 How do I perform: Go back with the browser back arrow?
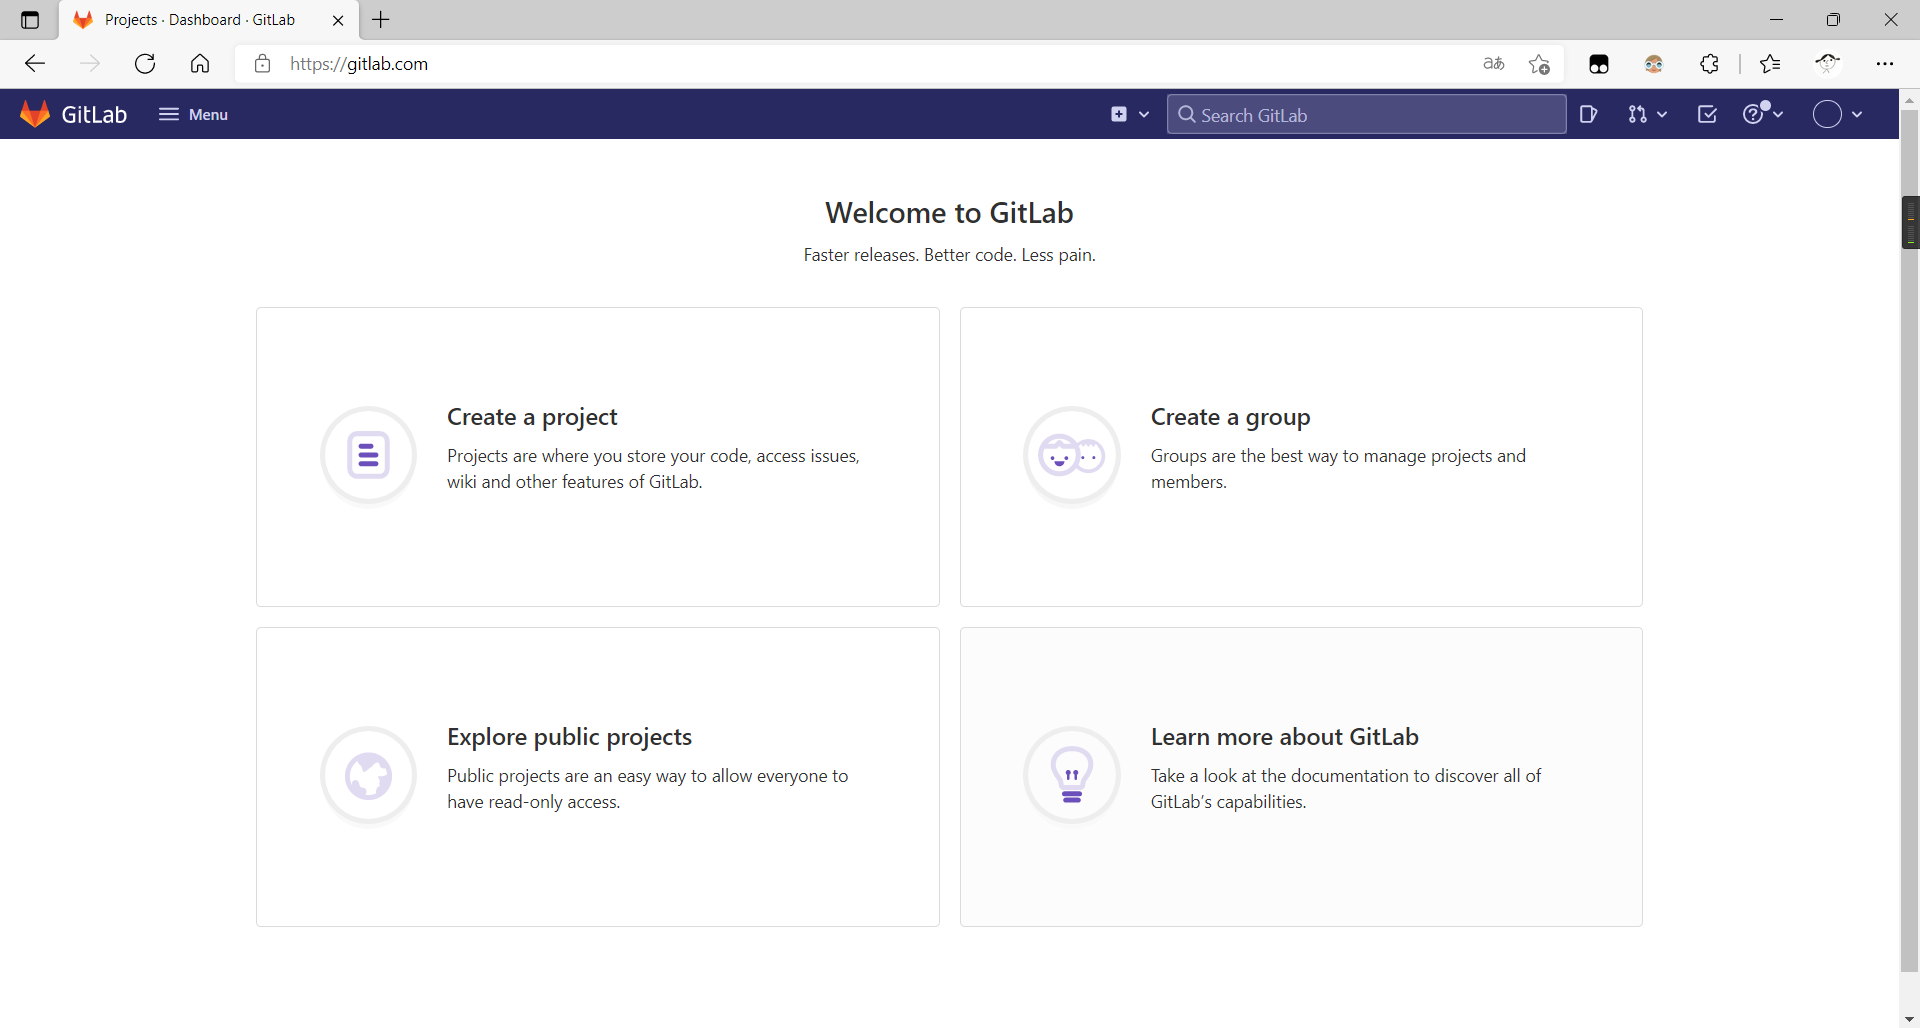[35, 64]
